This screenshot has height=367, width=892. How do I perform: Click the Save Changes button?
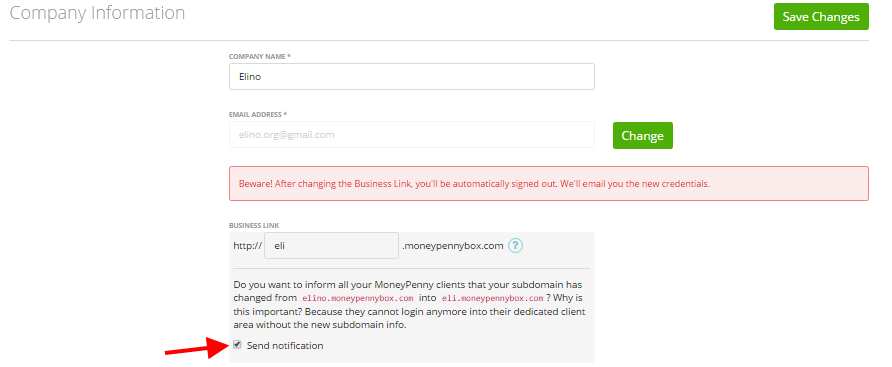coord(821,17)
